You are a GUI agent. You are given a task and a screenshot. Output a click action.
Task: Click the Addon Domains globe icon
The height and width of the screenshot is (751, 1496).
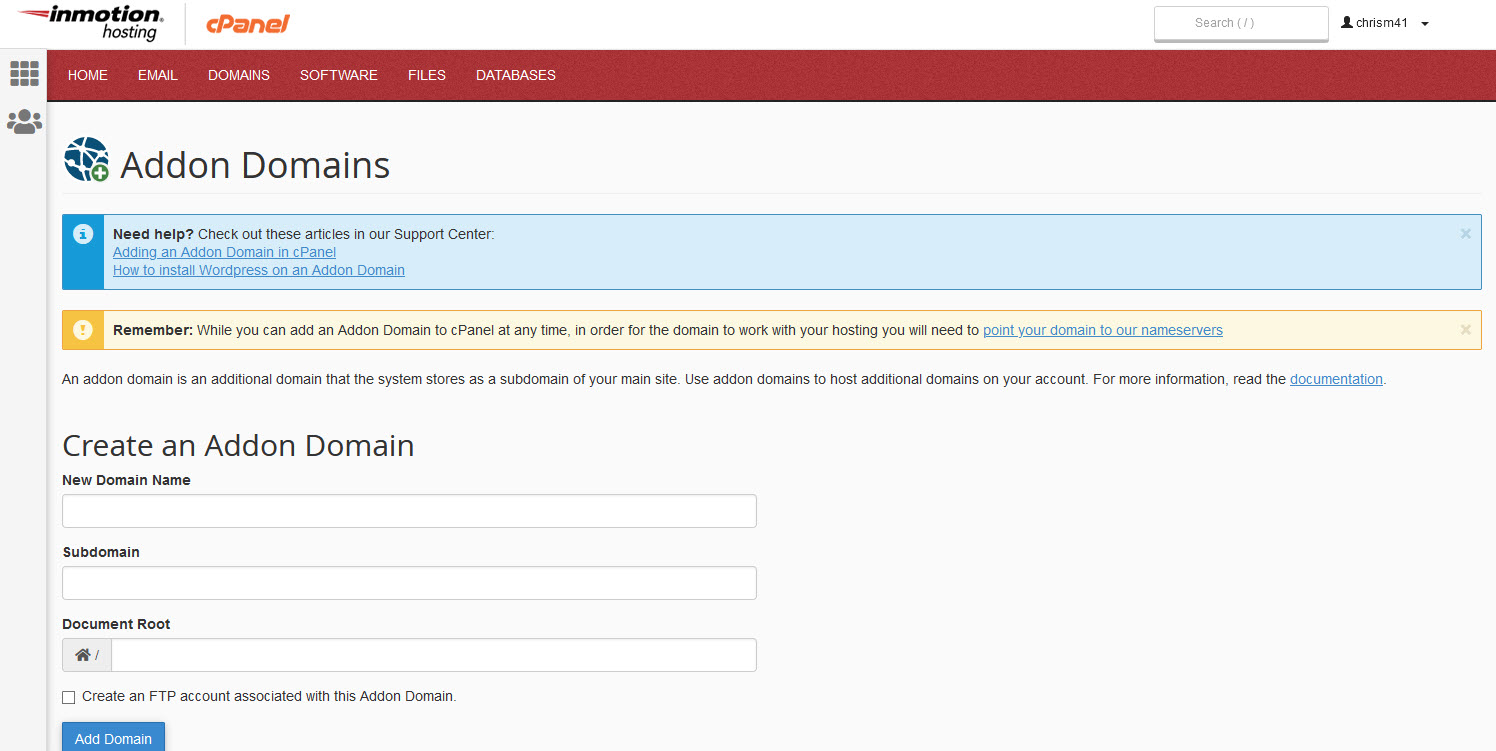[86, 159]
